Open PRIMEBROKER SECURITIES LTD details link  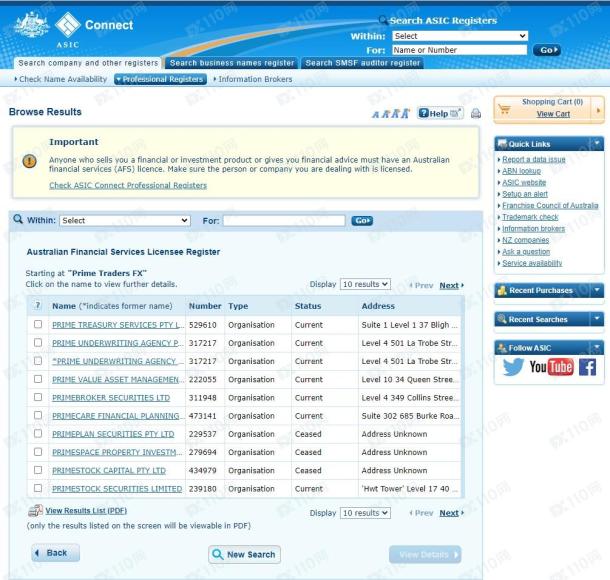tap(111, 398)
